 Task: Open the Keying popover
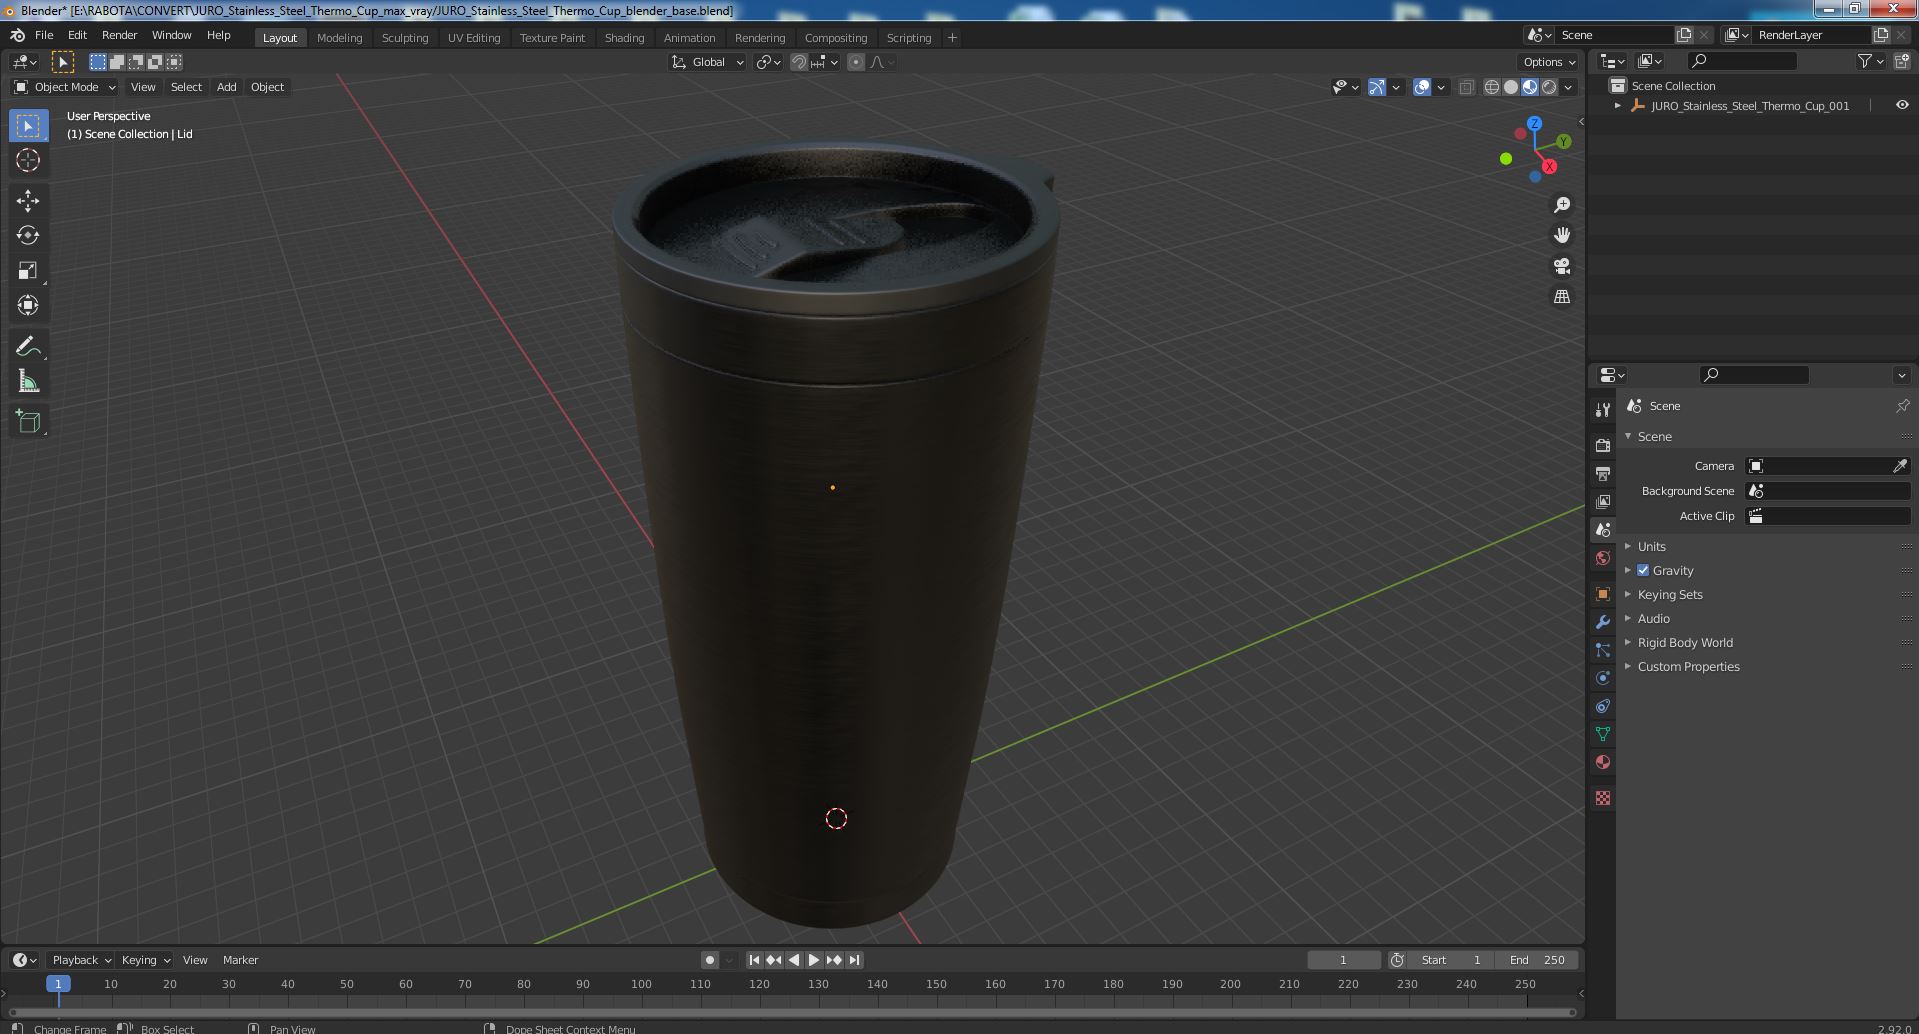coord(145,960)
